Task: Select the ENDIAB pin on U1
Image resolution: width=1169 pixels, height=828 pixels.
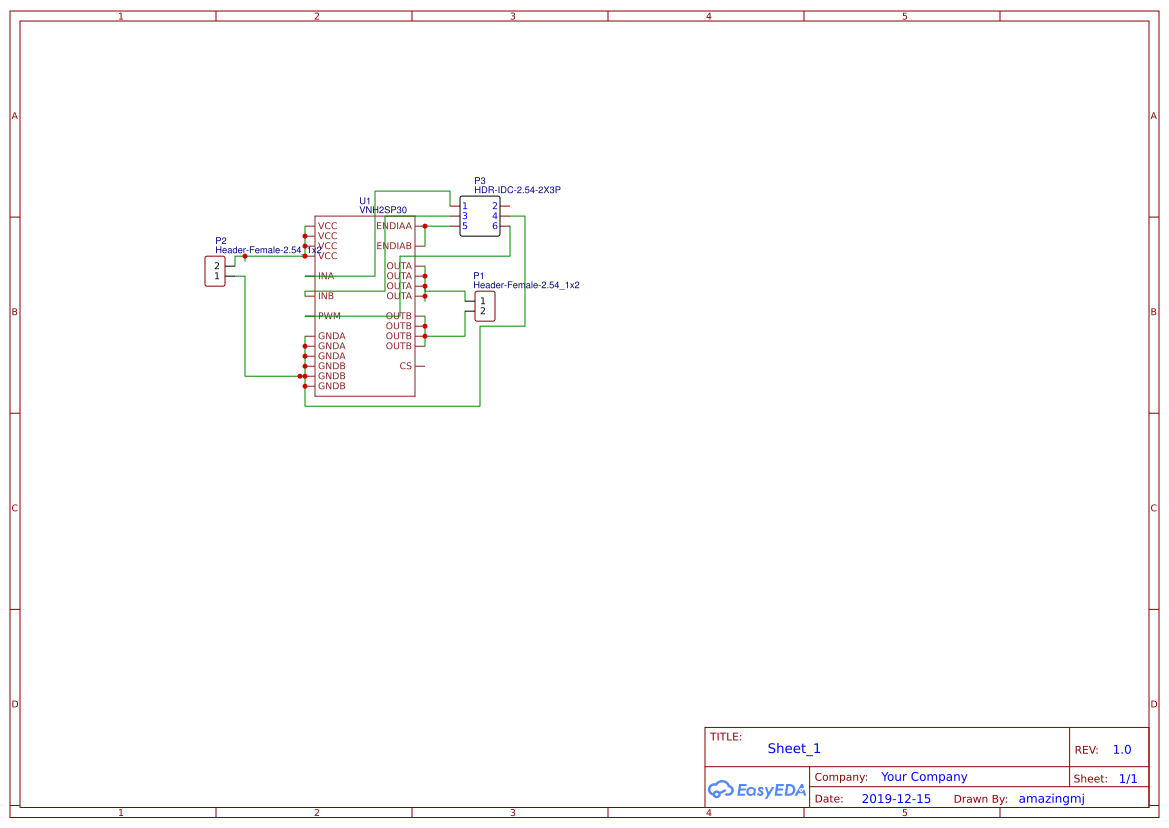Action: [x=394, y=246]
